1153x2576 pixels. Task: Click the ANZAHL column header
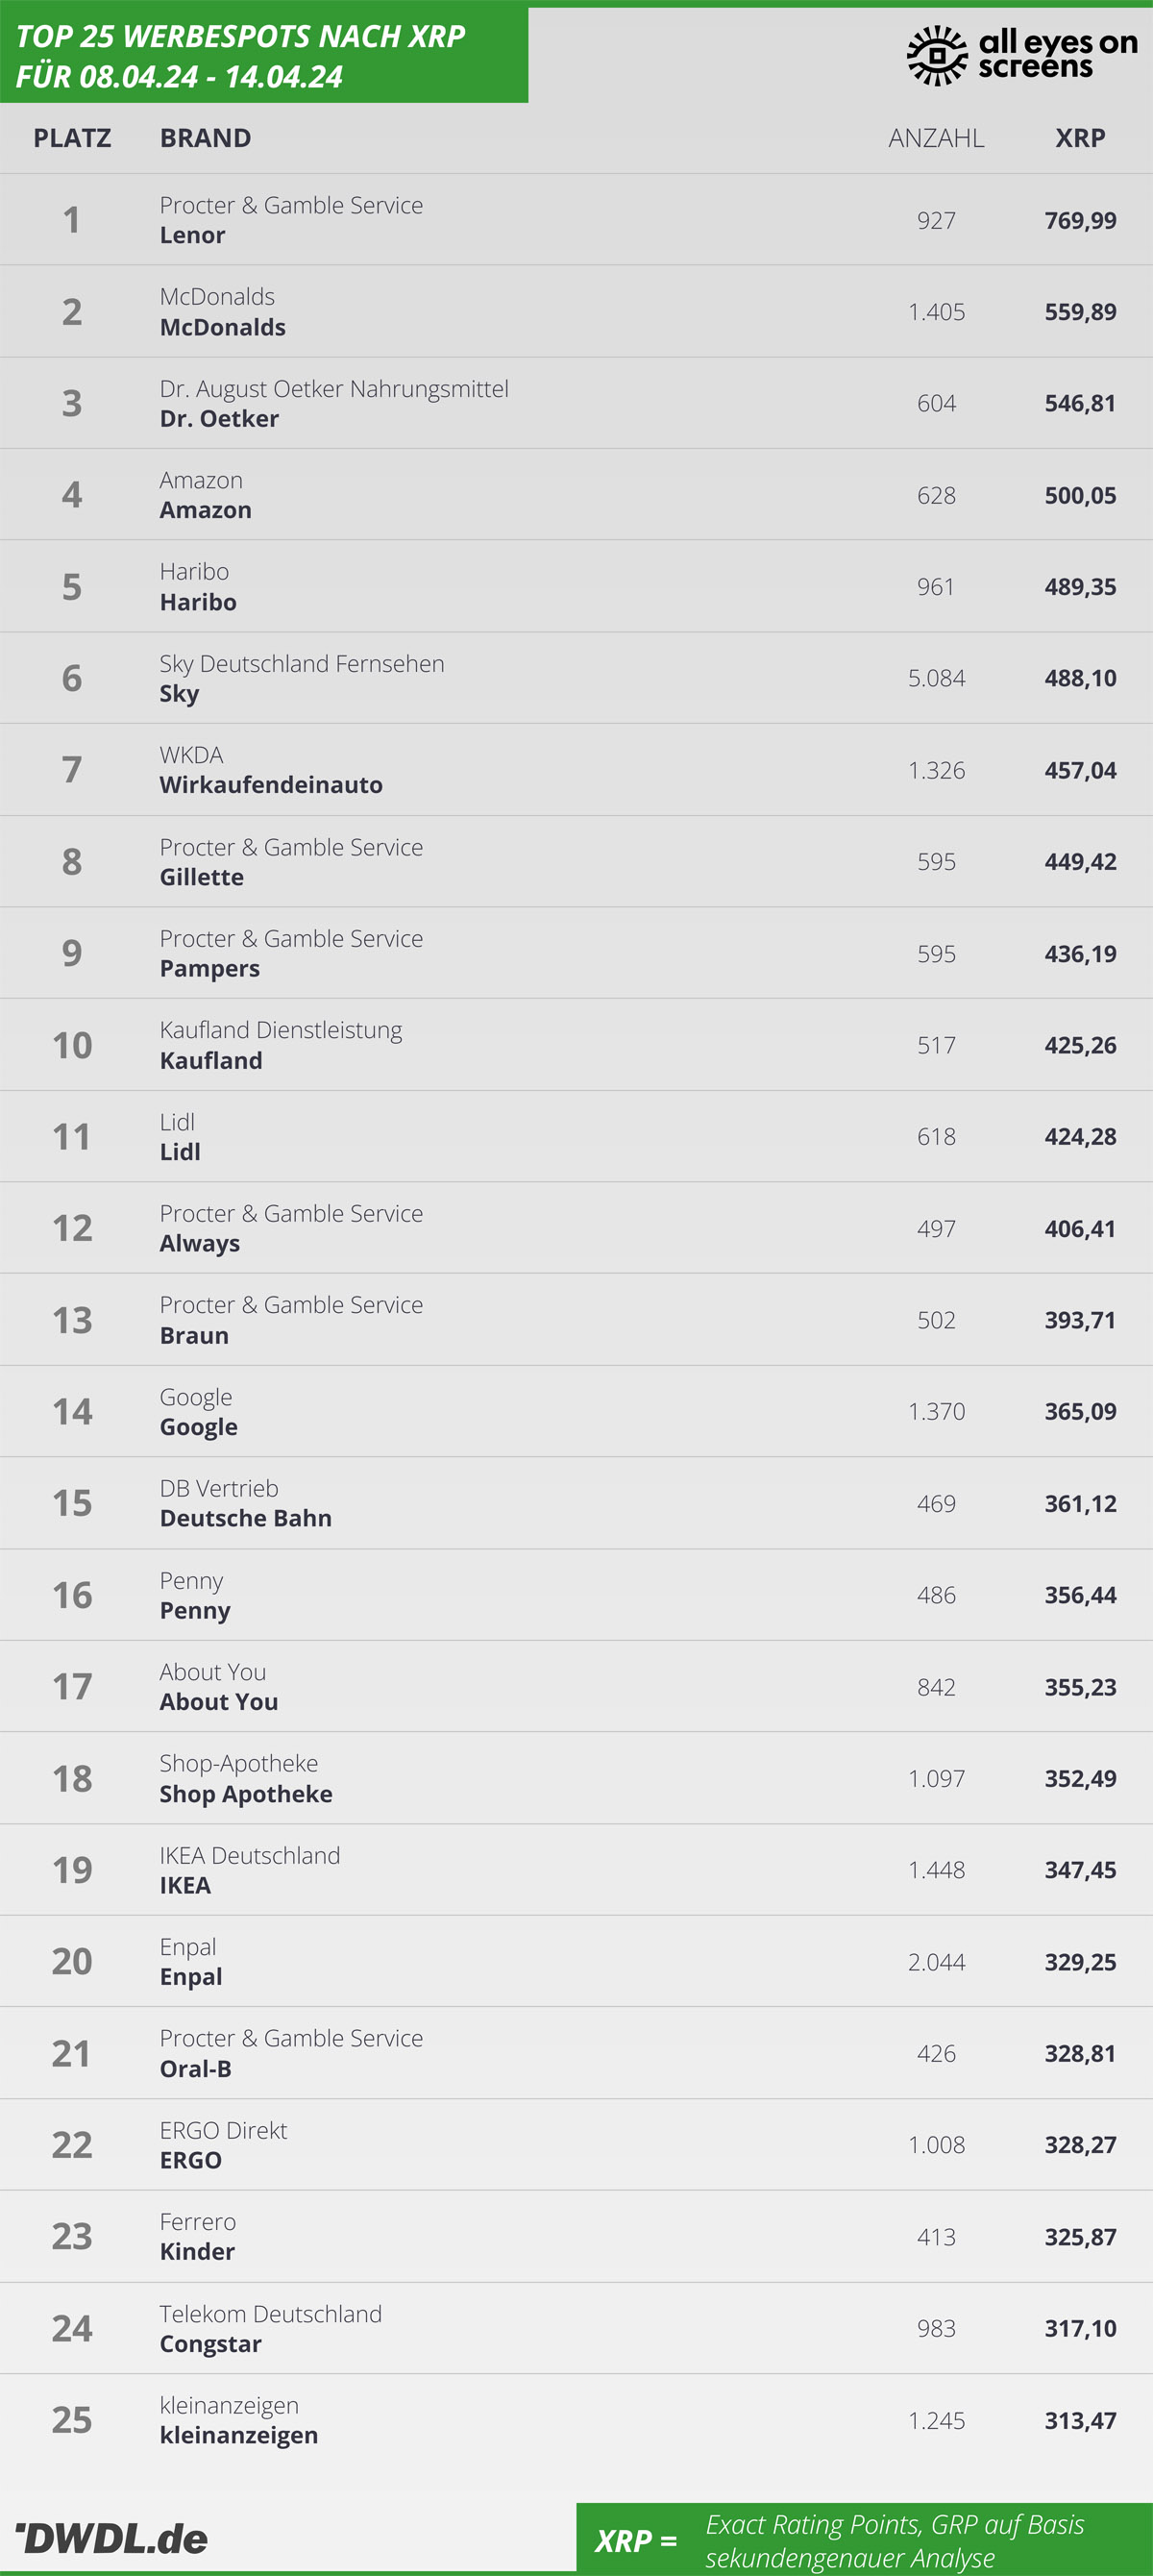point(936,138)
